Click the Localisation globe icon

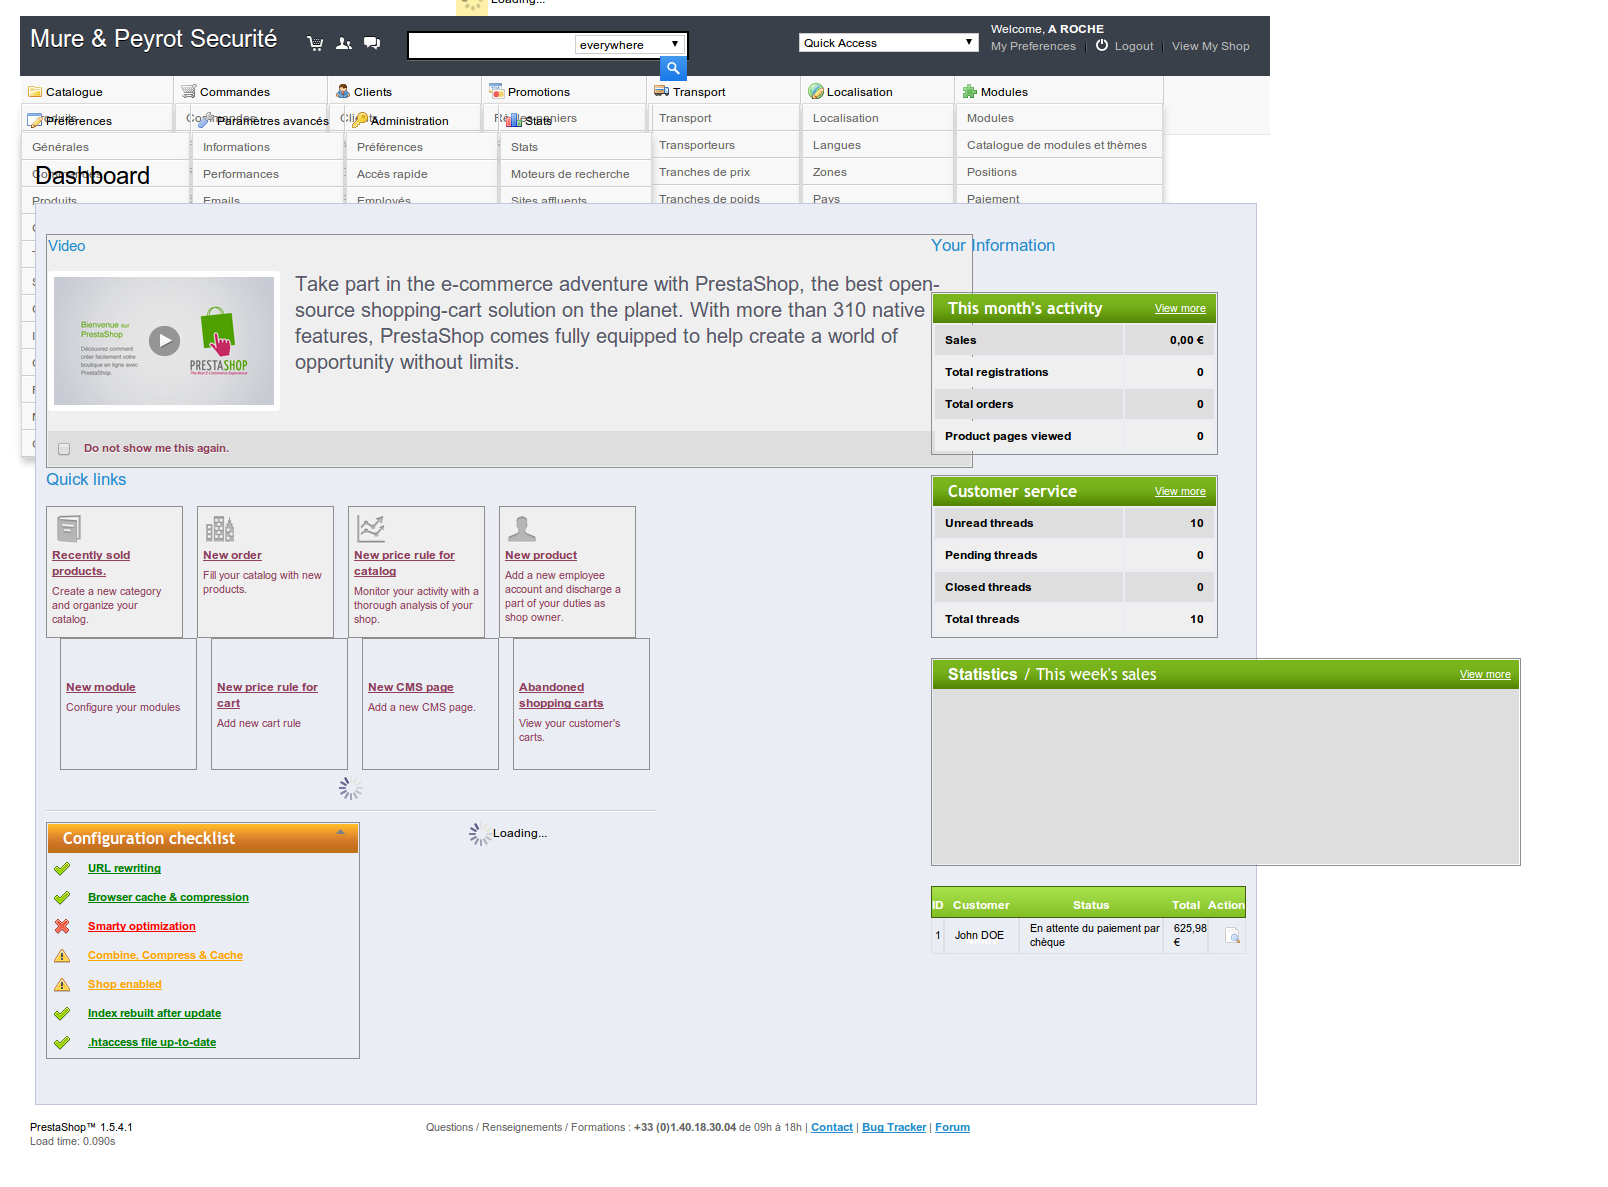coord(816,91)
